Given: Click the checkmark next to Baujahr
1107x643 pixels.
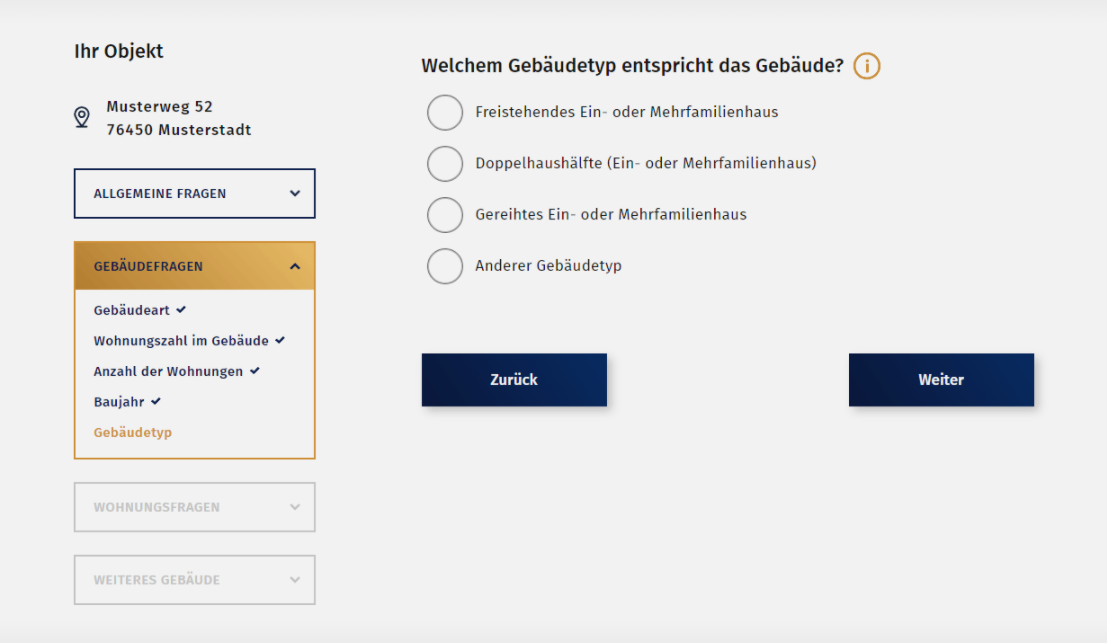Looking at the screenshot, I should coord(156,402).
